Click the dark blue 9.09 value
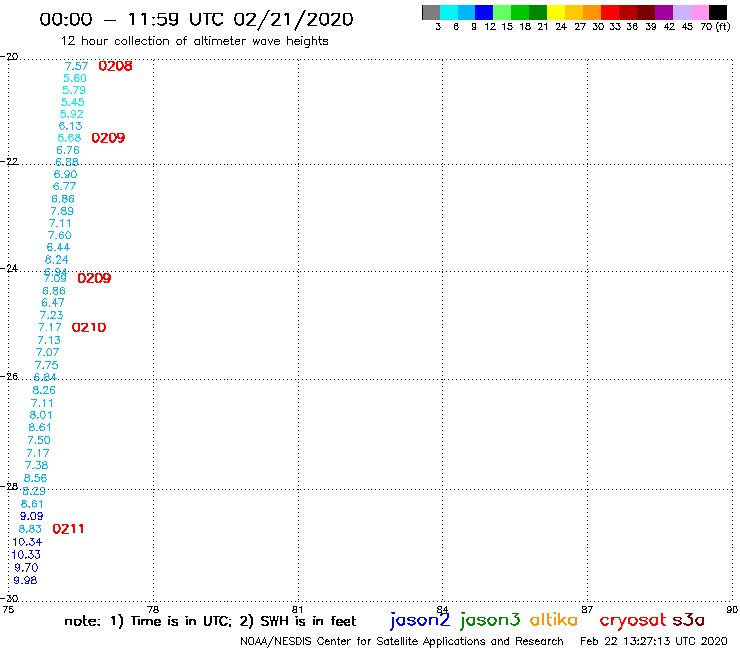Image resolution: width=740 pixels, height=650 pixels. 32,516
